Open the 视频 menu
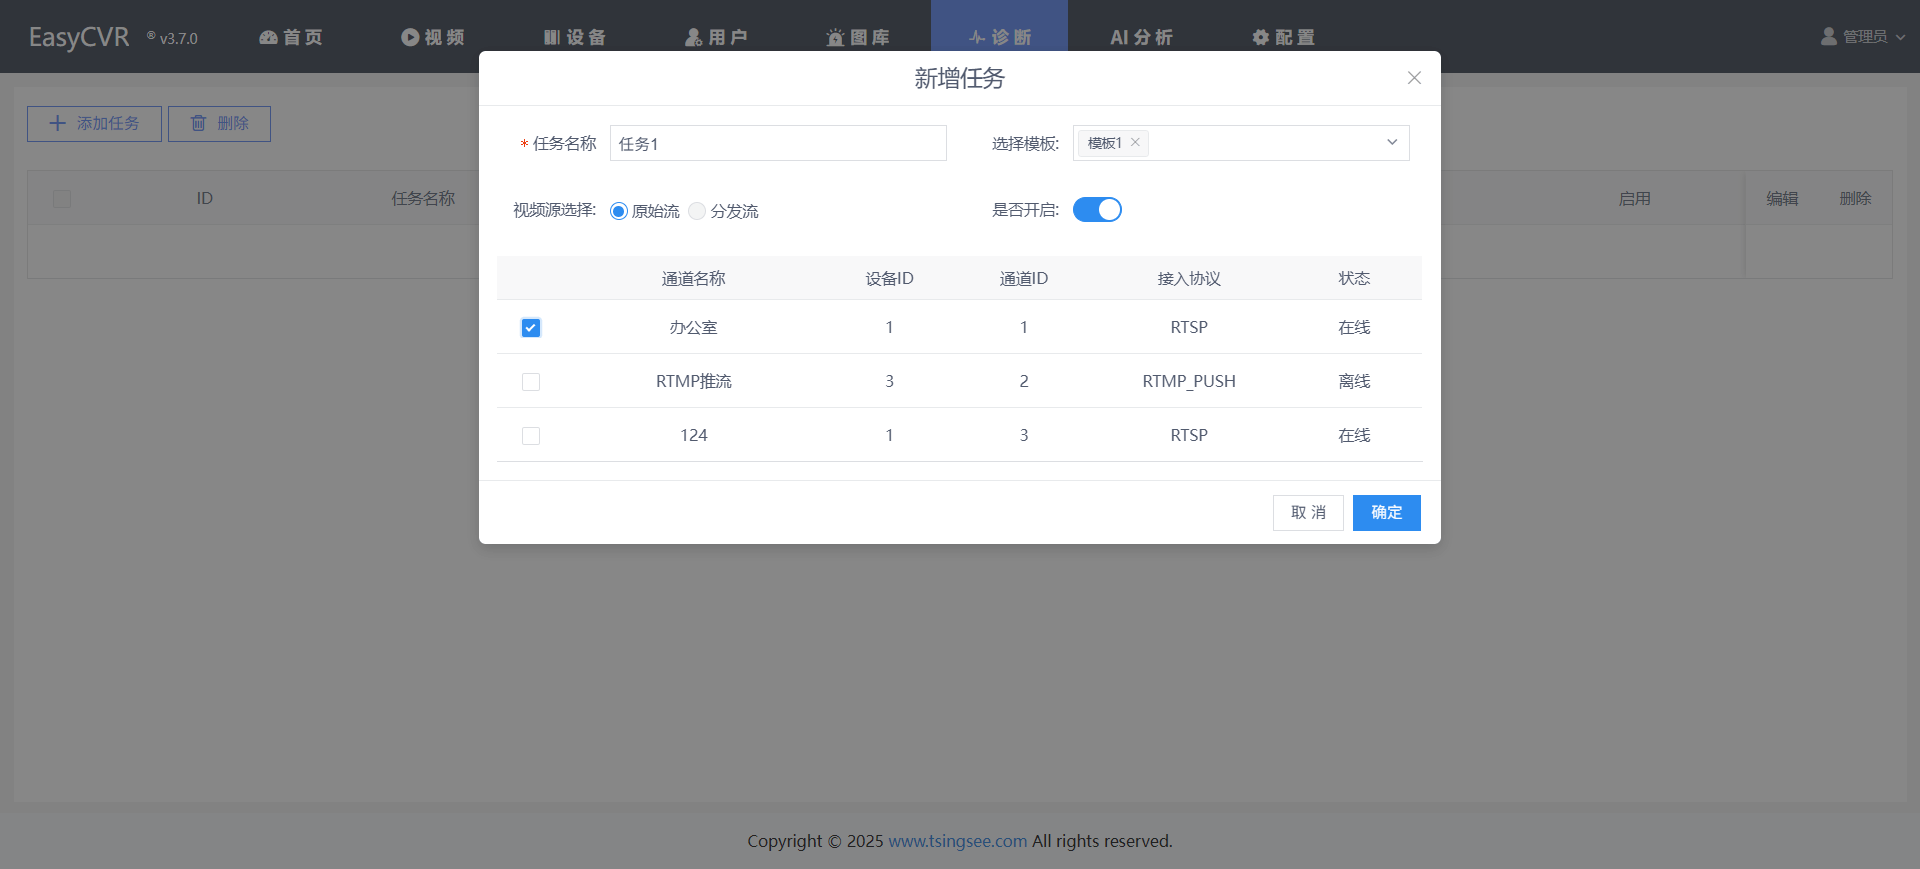Image resolution: width=1920 pixels, height=869 pixels. point(433,37)
